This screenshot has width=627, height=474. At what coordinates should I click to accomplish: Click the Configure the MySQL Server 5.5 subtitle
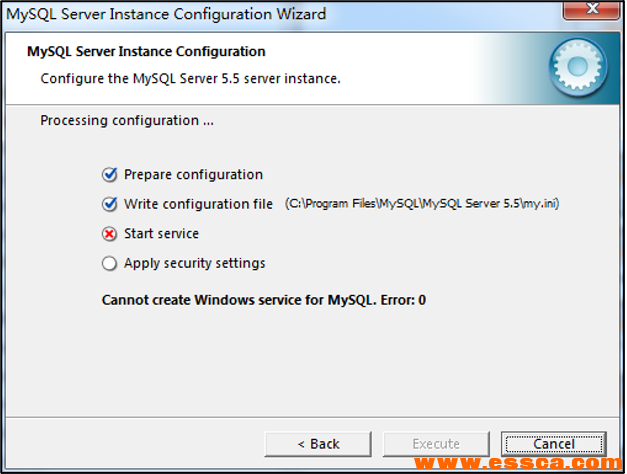(190, 78)
